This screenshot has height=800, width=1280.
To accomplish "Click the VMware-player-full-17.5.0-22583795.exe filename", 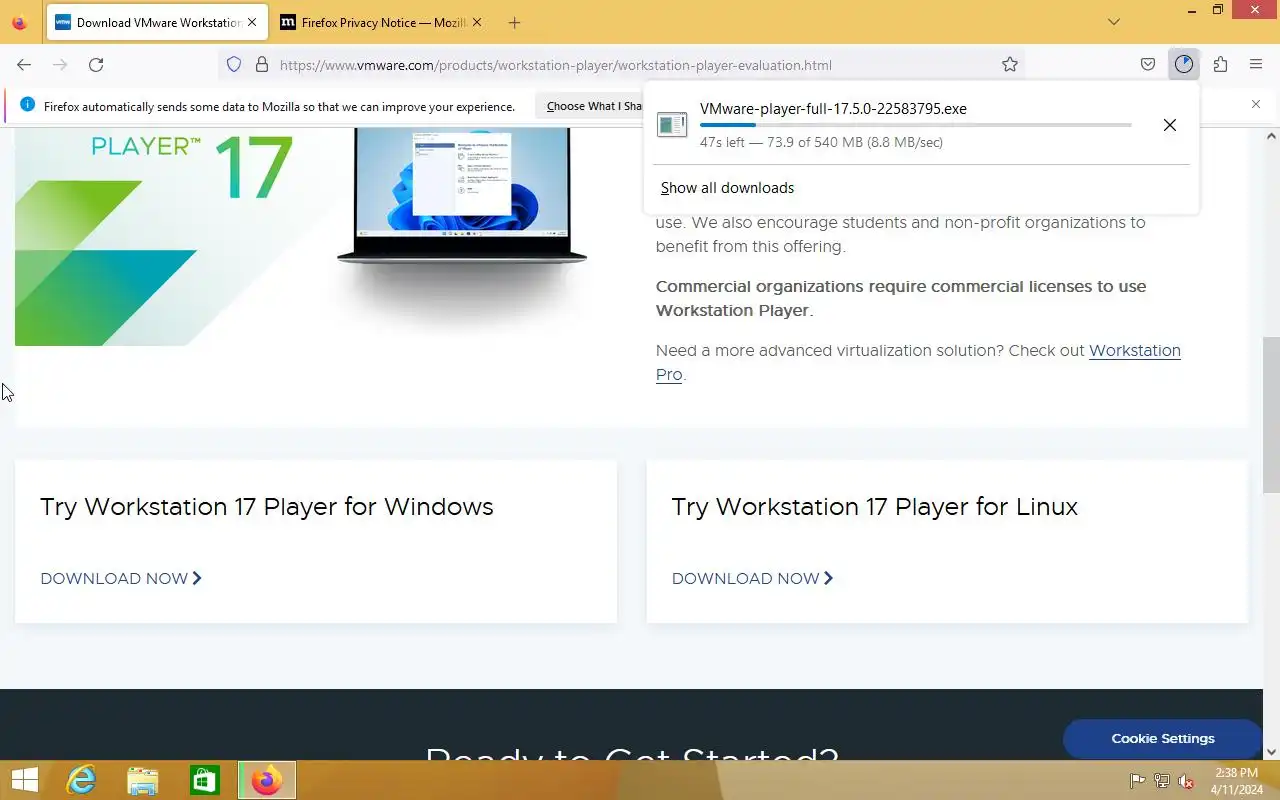I will click(833, 109).
